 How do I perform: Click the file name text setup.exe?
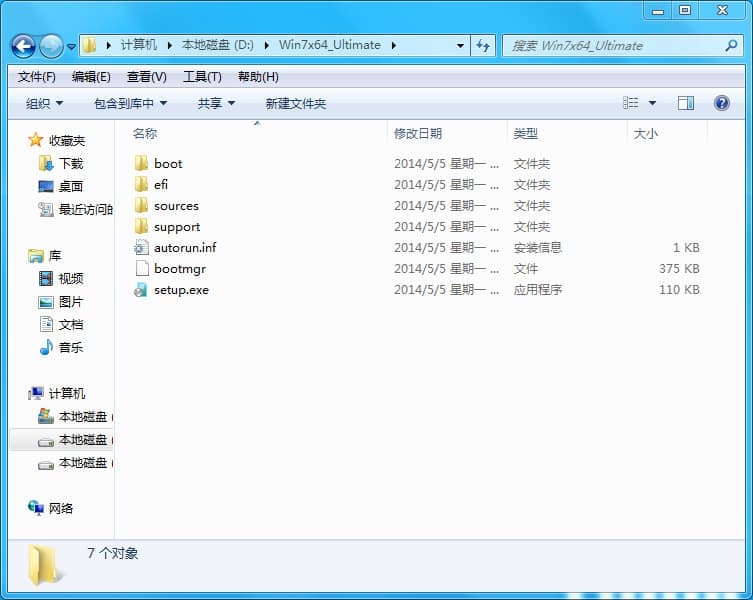coord(182,290)
